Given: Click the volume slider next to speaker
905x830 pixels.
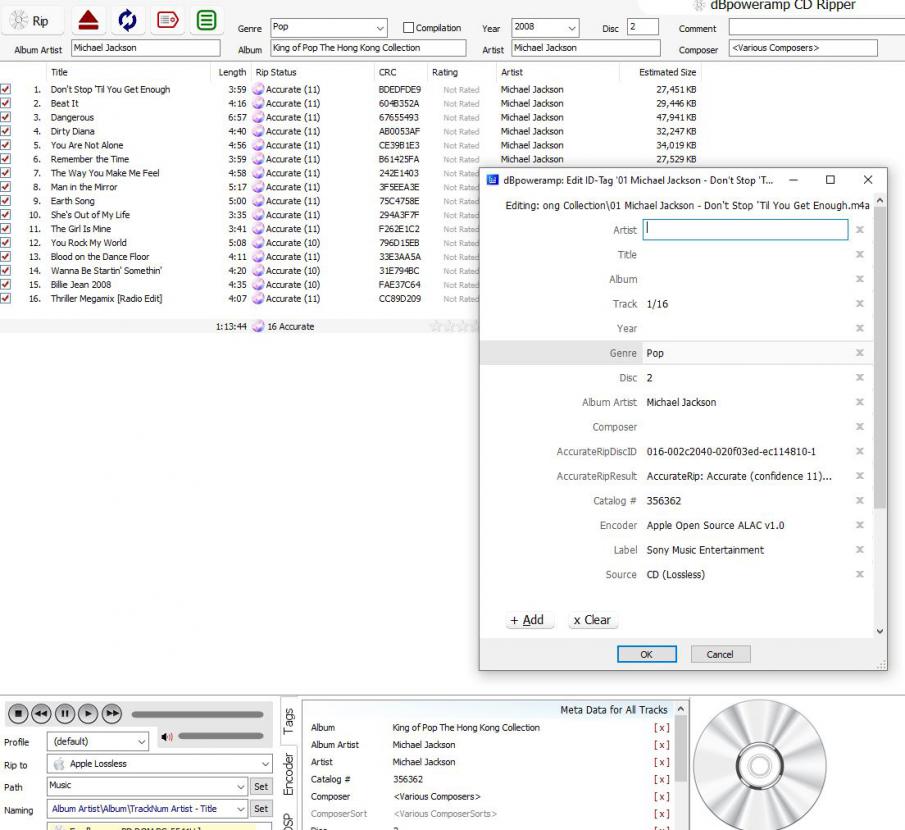Looking at the screenshot, I should [x=220, y=737].
